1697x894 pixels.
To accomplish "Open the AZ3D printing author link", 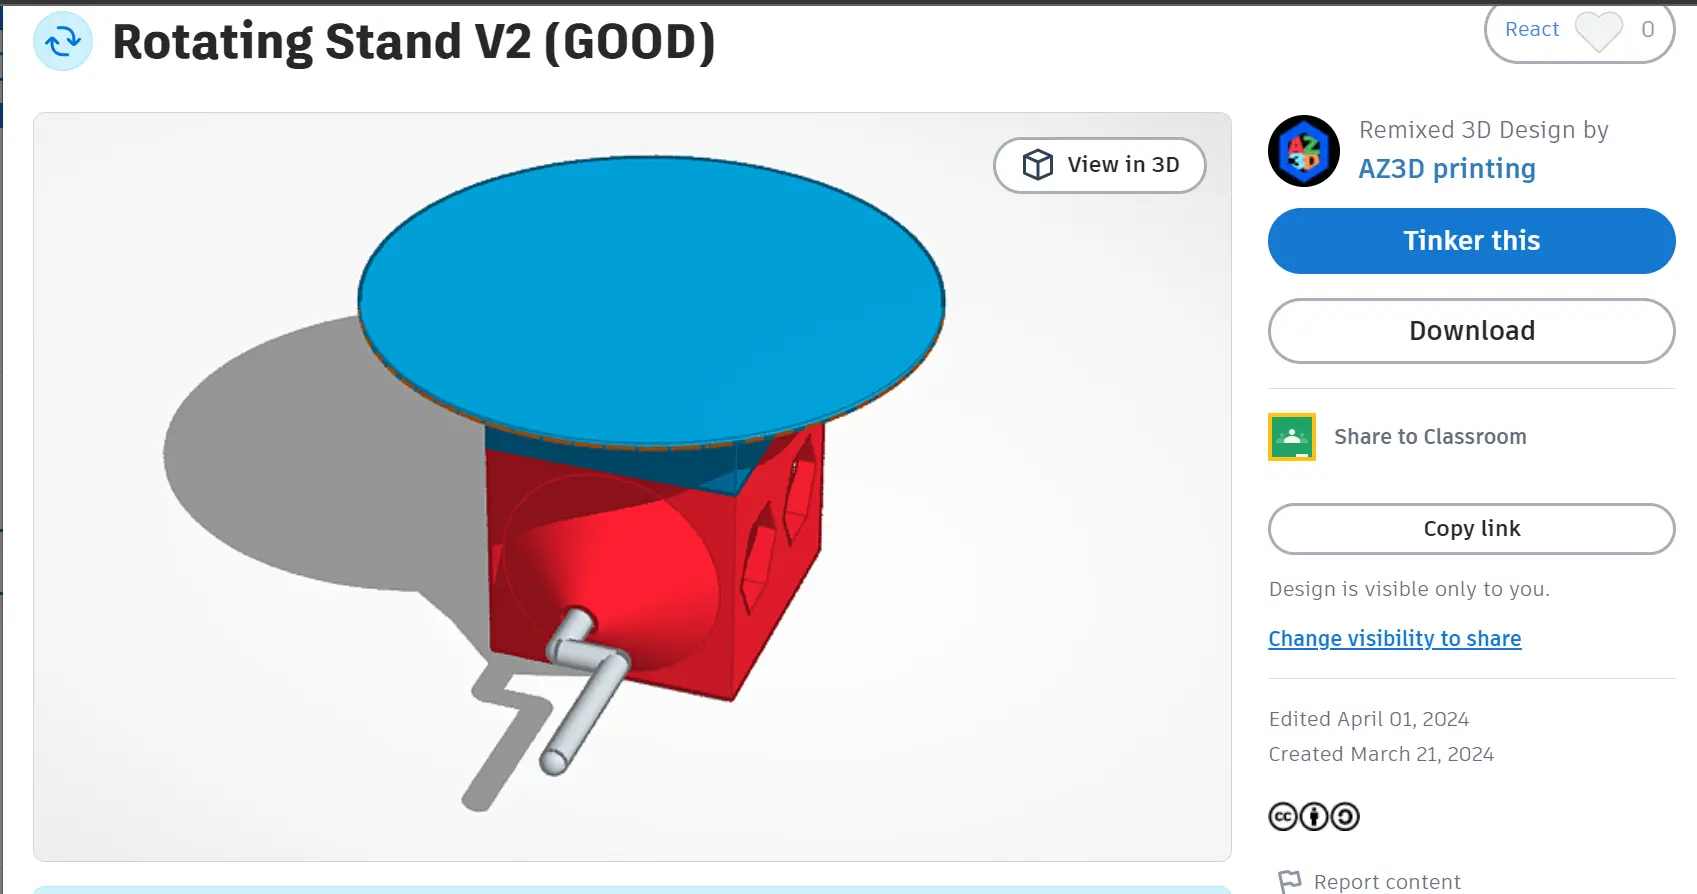I will pyautogui.click(x=1447, y=169).
